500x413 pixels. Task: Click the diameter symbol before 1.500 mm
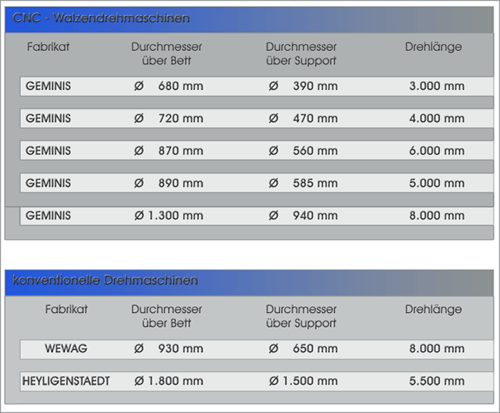274,381
